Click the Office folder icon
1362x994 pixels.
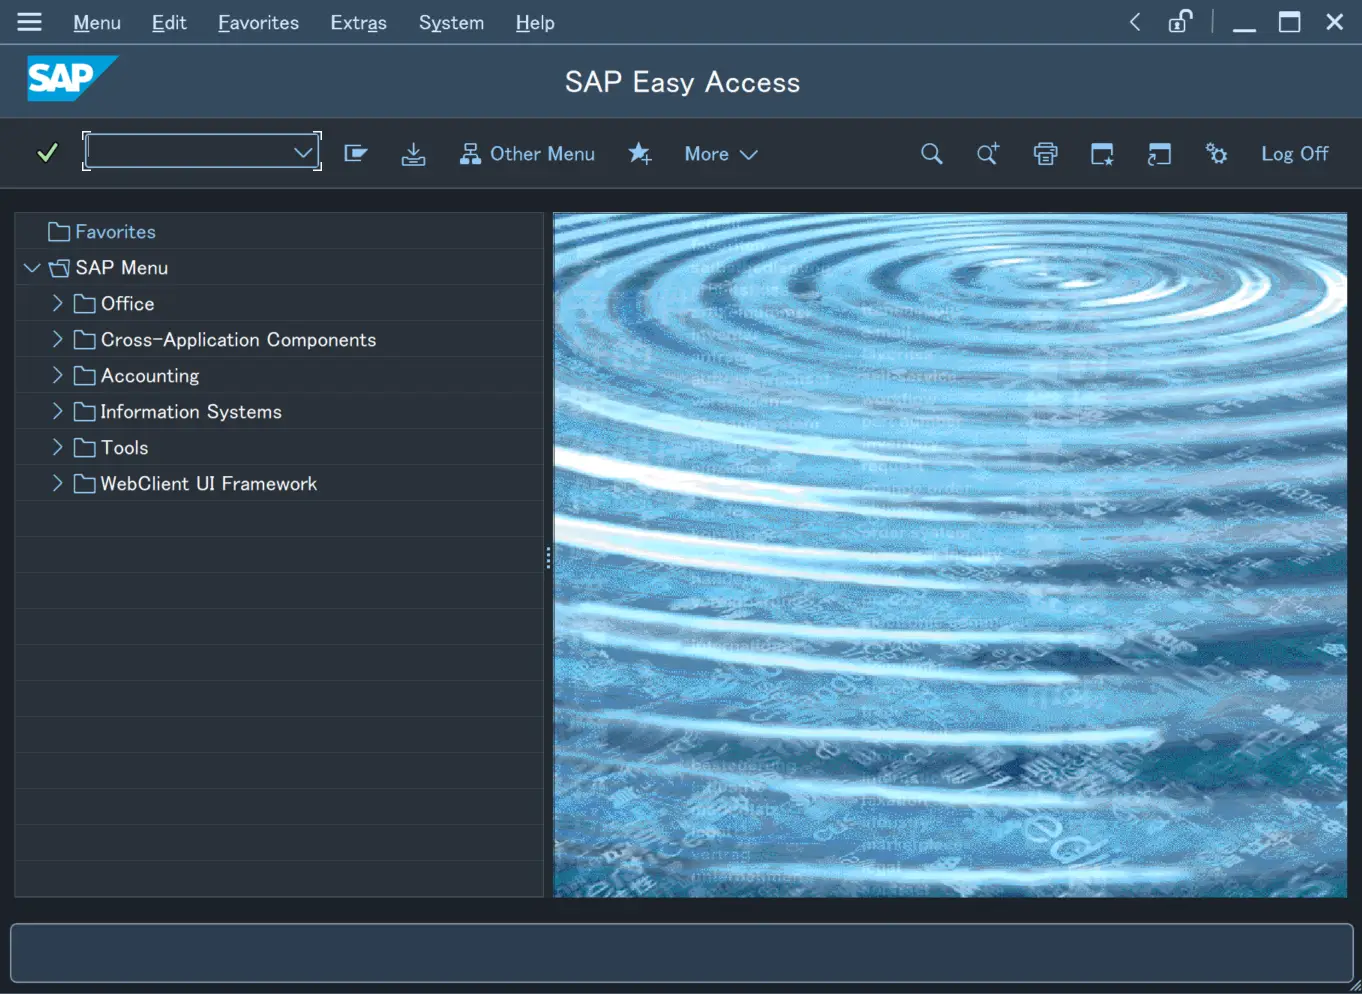[85, 303]
